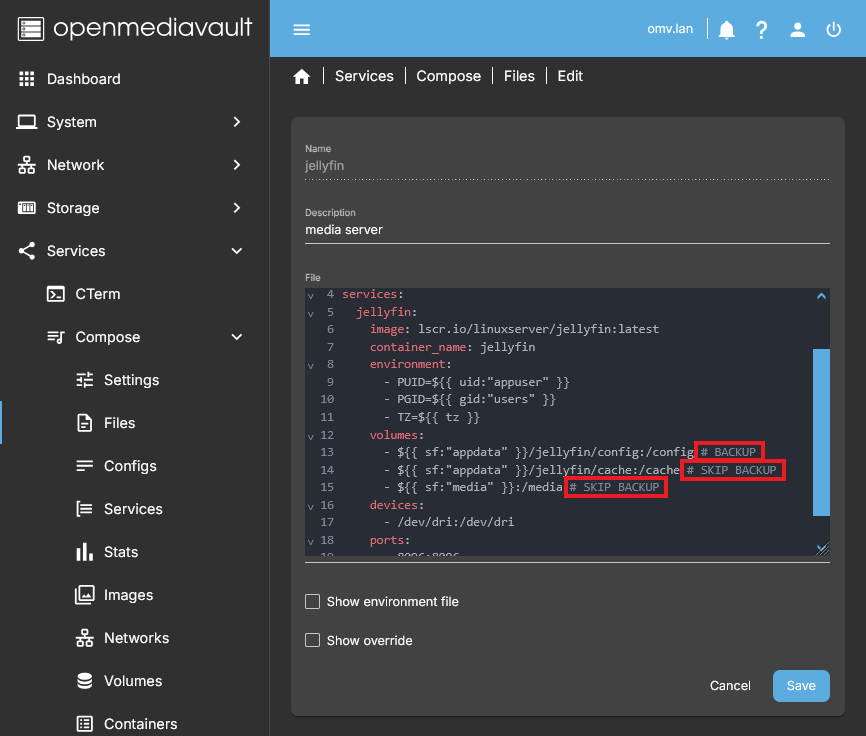The height and width of the screenshot is (736, 866).
Task: Open the notifications bell
Action: pos(727,30)
